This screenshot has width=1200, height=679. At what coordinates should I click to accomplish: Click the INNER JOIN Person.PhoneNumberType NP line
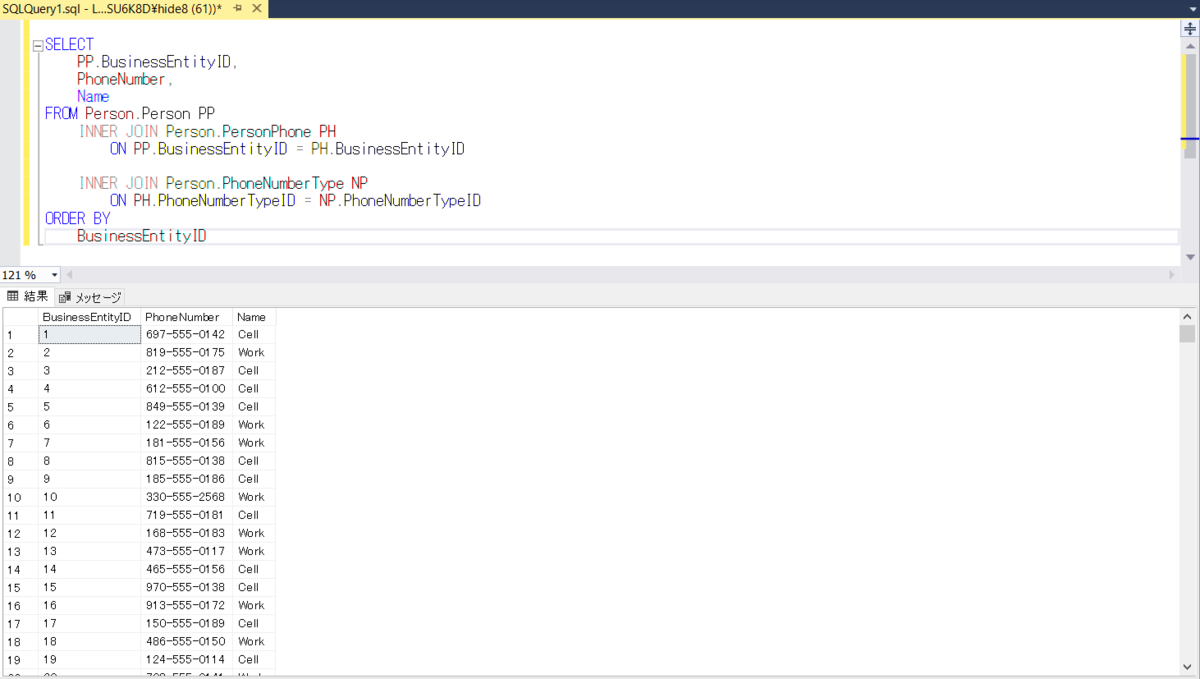[224, 183]
